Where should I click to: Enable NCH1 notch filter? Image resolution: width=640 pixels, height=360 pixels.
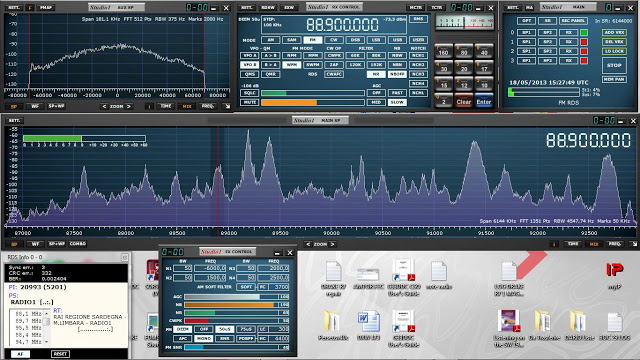coord(418,56)
